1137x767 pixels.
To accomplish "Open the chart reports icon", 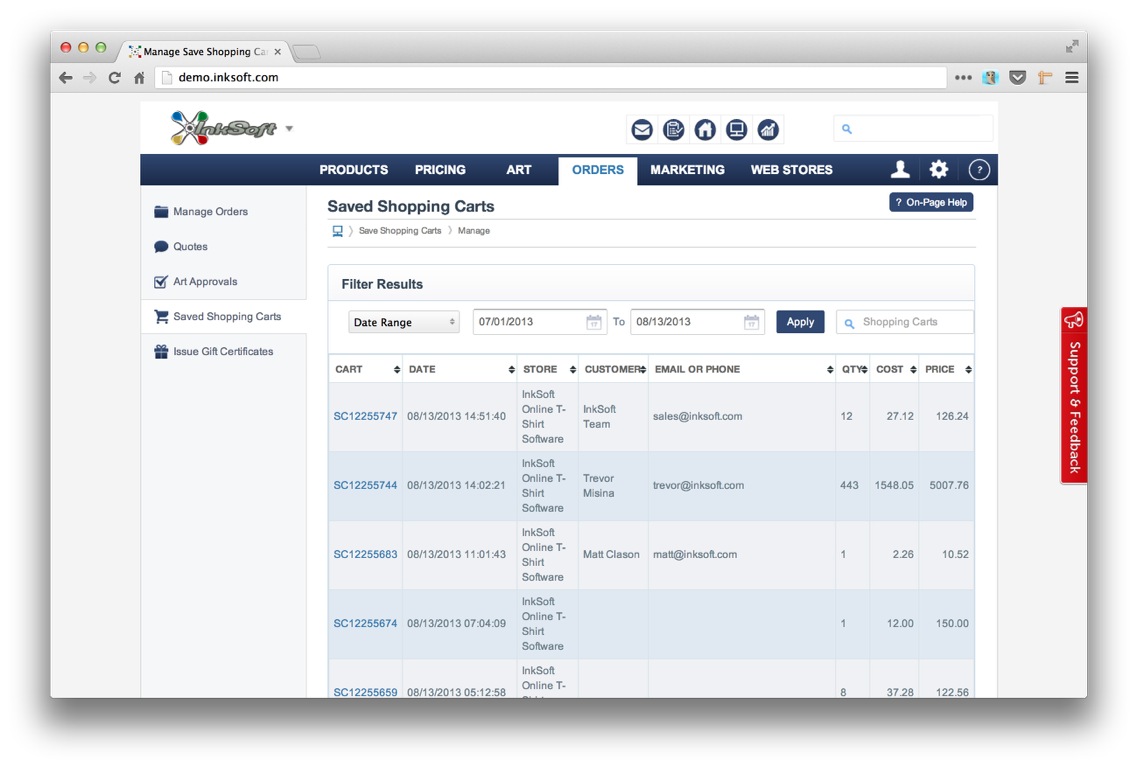I will [x=768, y=130].
